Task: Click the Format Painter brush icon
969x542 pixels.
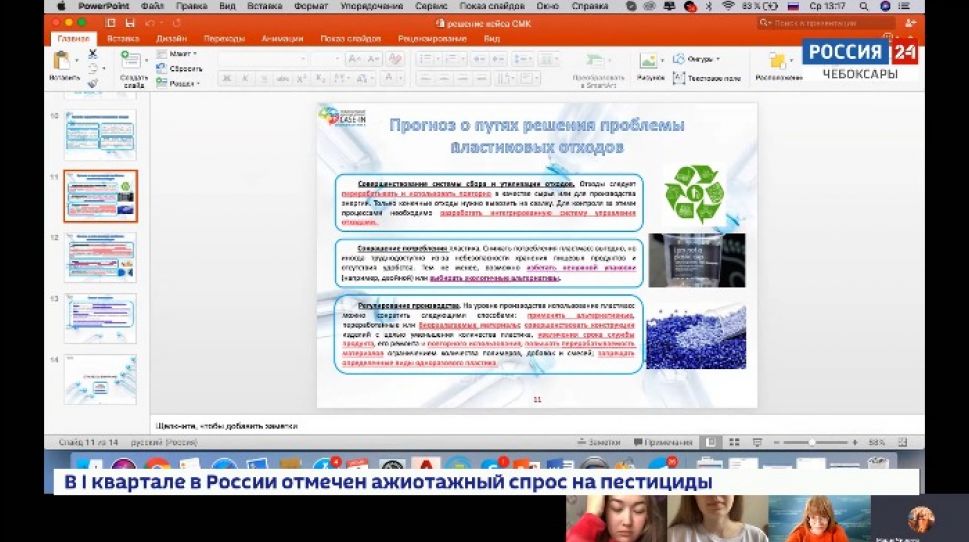Action: (x=93, y=83)
